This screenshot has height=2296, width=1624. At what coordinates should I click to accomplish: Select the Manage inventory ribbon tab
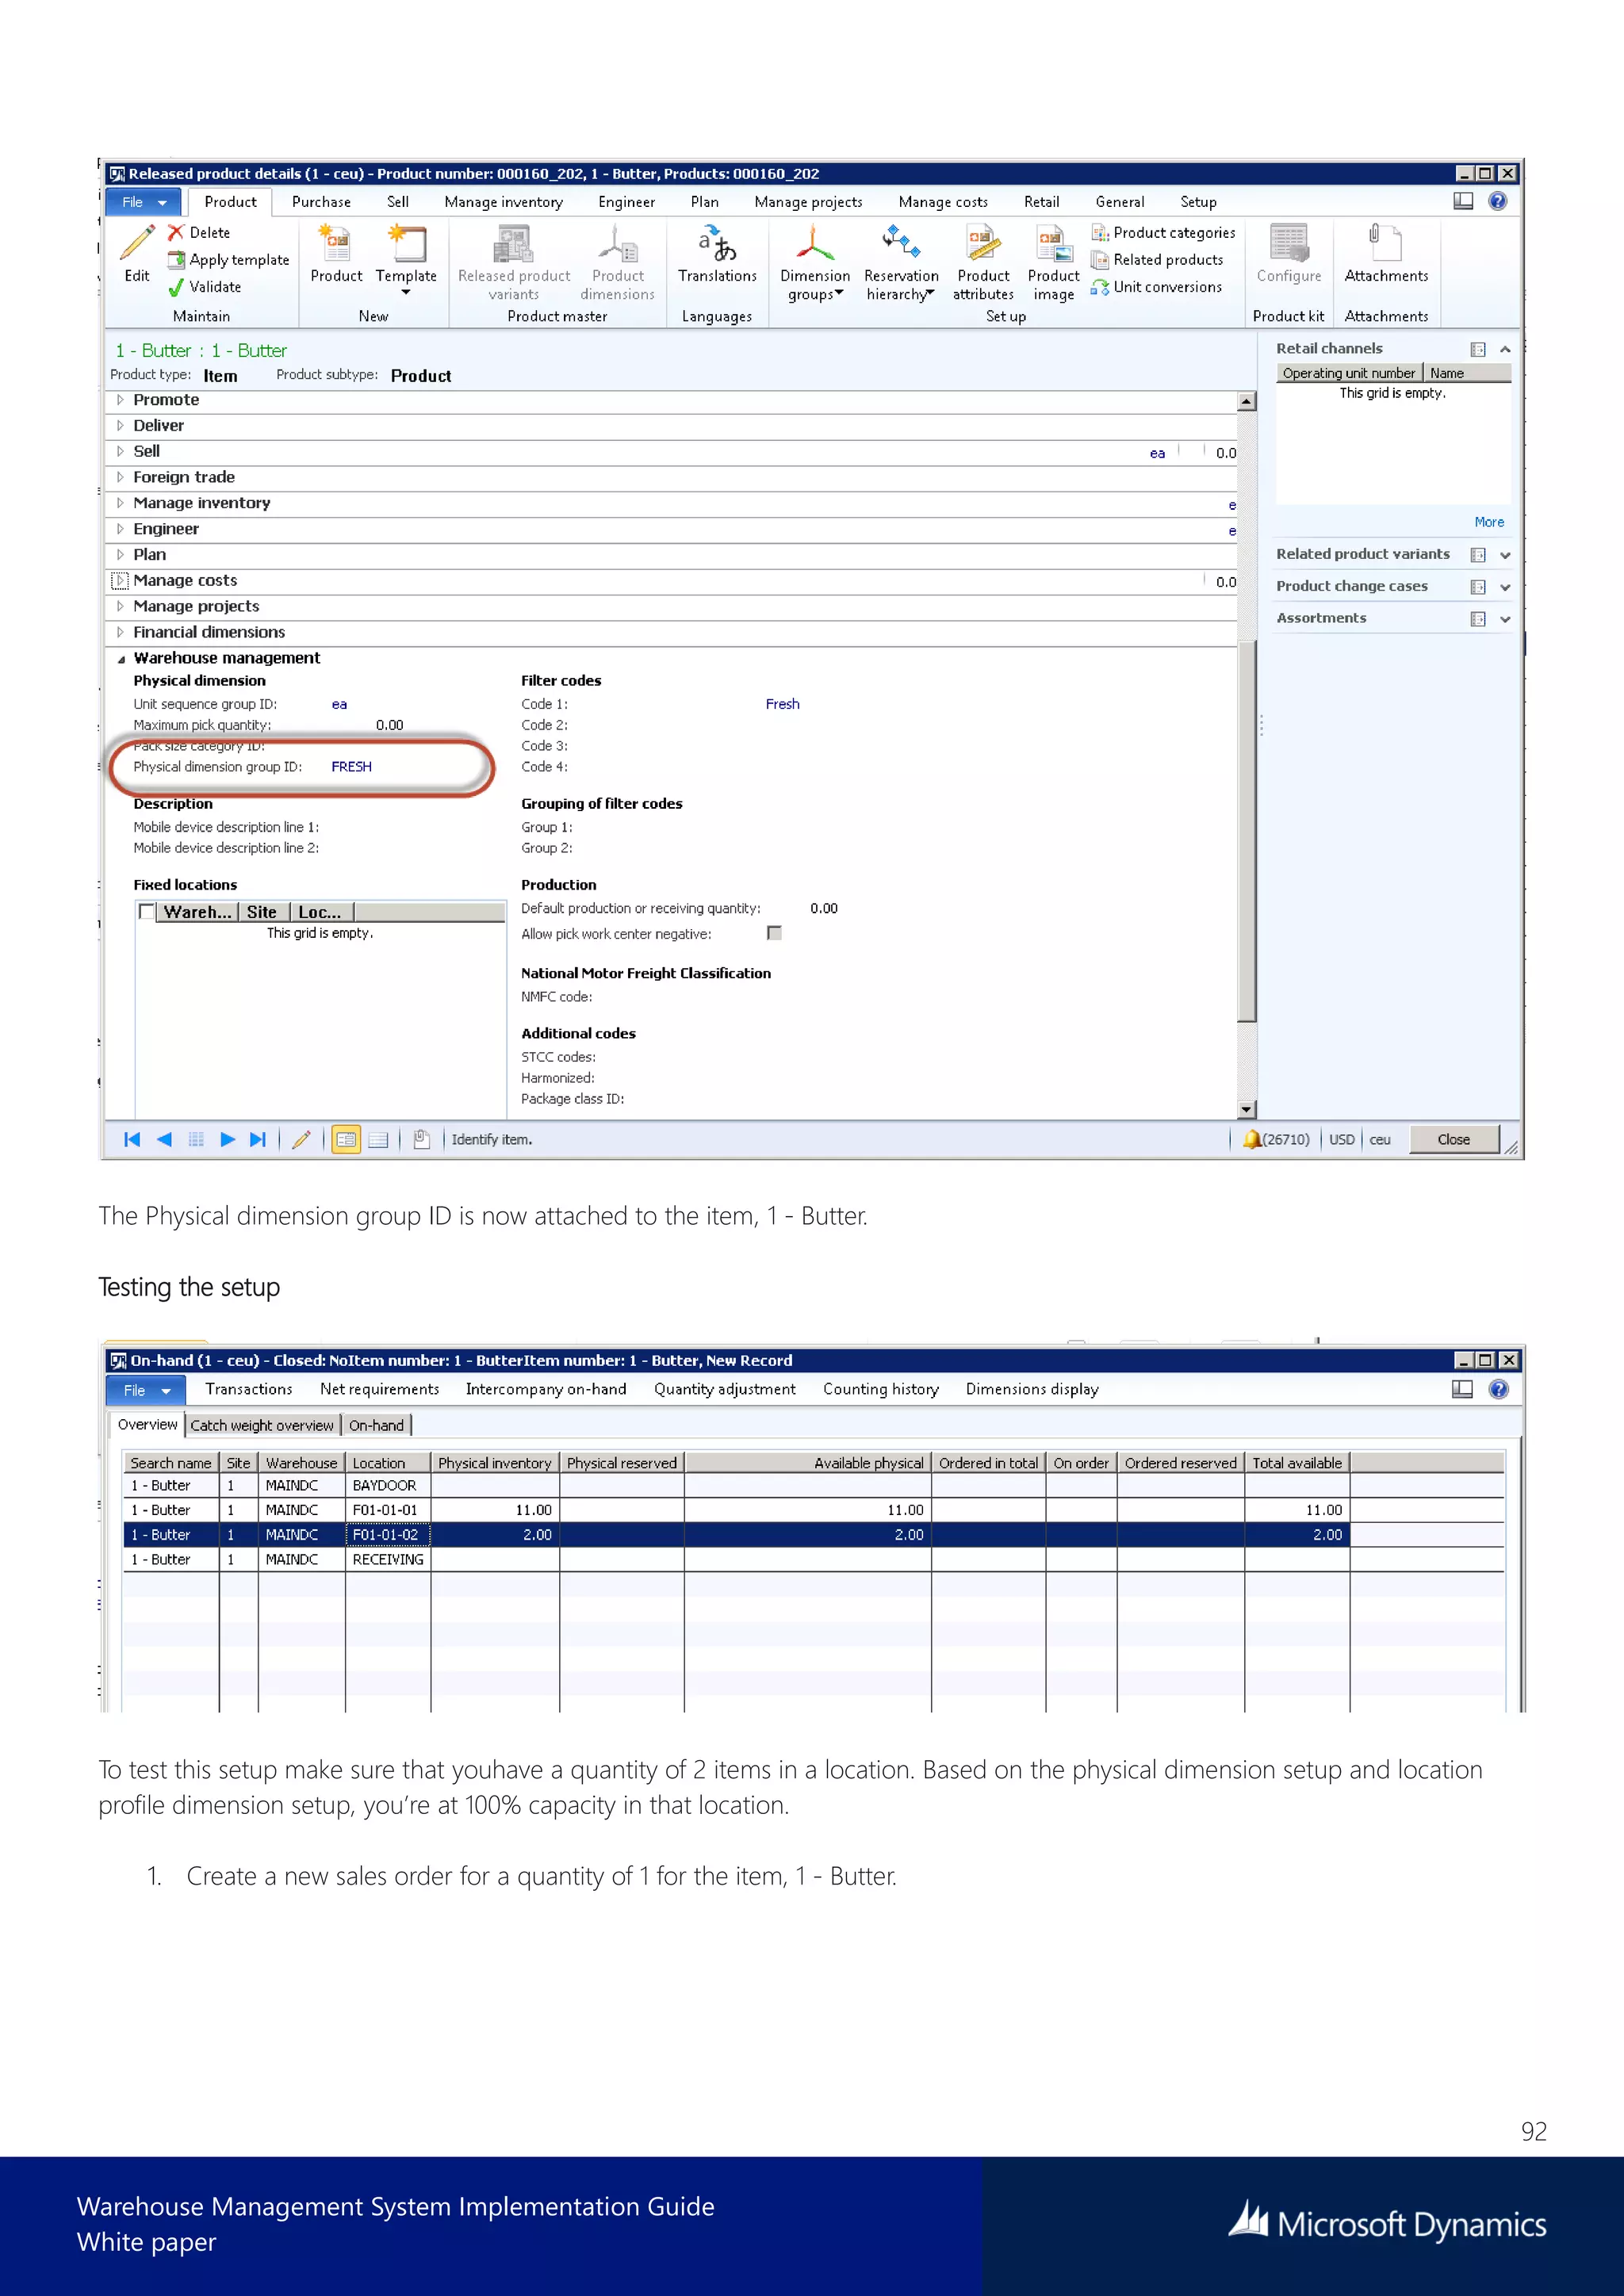tap(503, 202)
